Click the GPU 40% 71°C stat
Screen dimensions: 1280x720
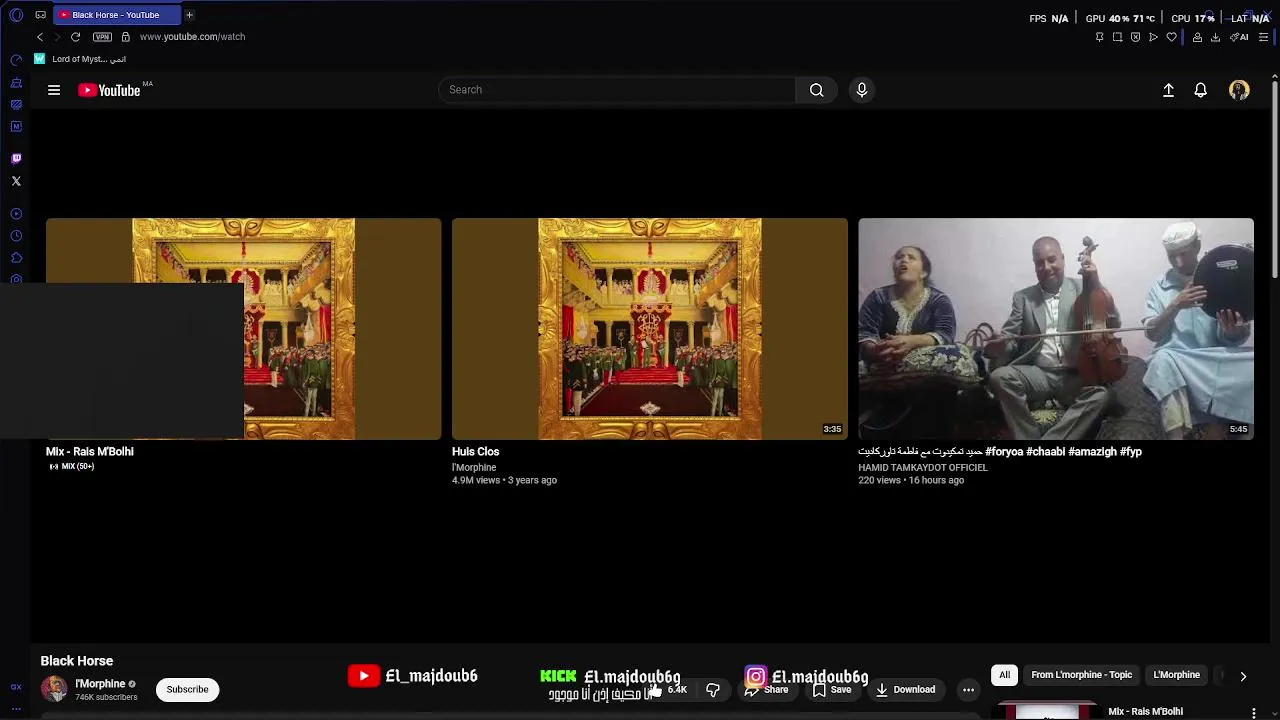pos(1120,18)
